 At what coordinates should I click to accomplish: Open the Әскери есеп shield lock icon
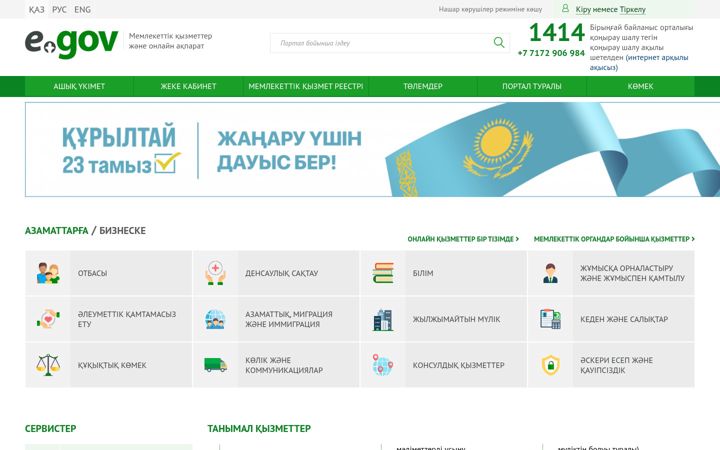pyautogui.click(x=550, y=365)
